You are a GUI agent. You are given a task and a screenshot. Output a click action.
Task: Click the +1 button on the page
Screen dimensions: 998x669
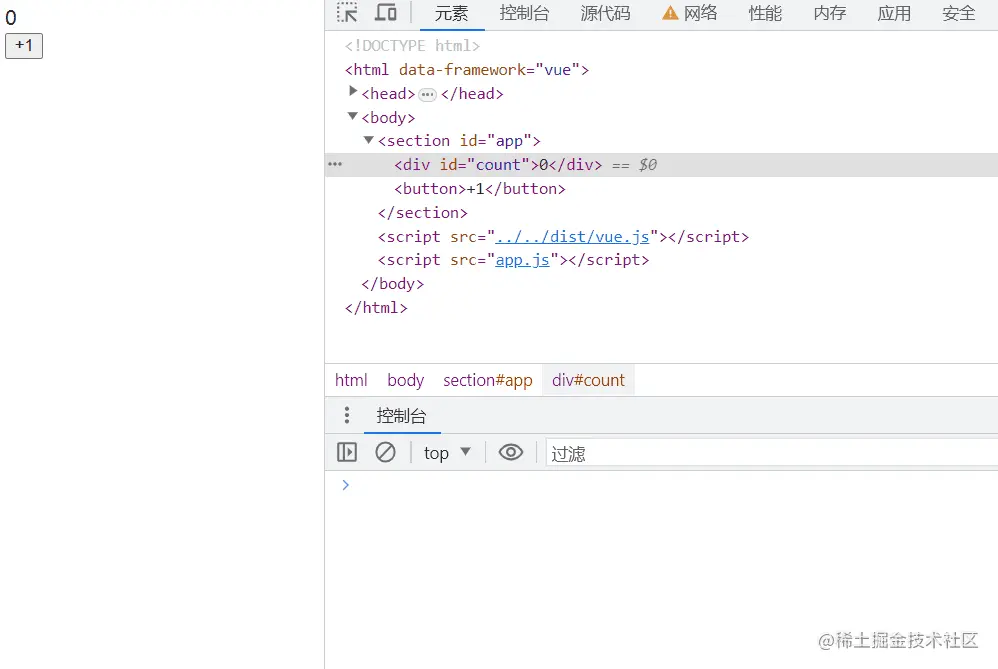24,46
